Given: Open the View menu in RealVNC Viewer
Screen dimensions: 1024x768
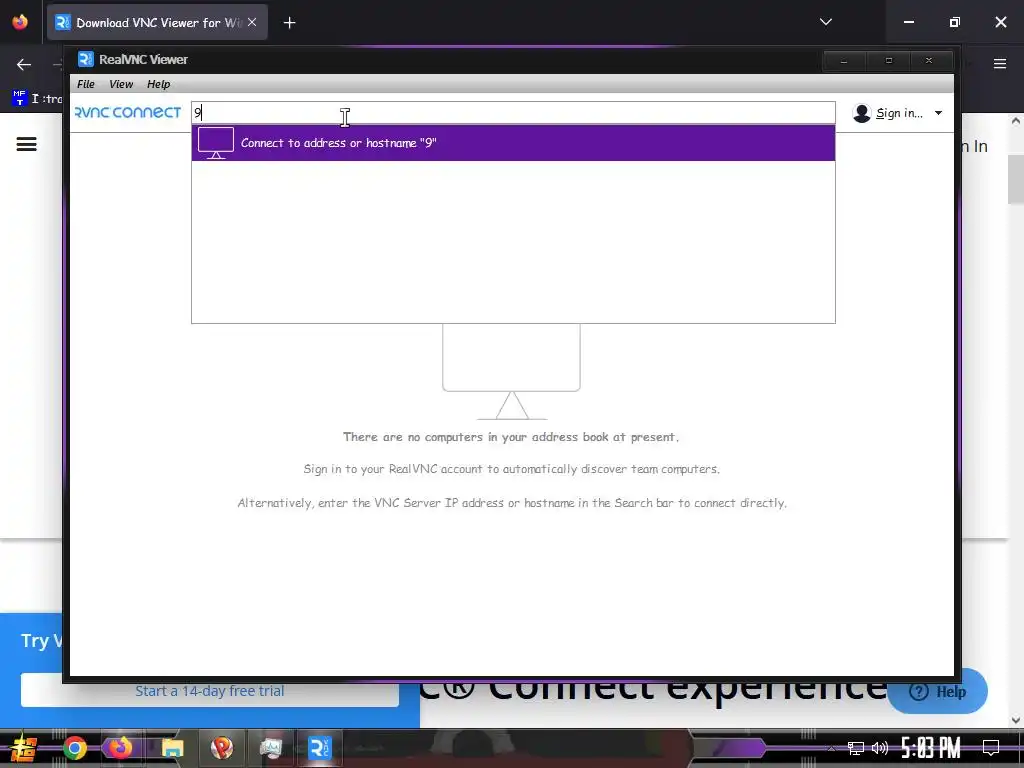Looking at the screenshot, I should click(x=121, y=84).
